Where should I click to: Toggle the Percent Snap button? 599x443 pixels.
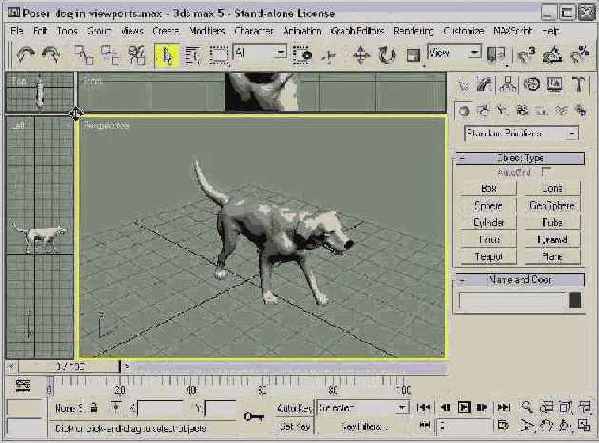pos(579,56)
